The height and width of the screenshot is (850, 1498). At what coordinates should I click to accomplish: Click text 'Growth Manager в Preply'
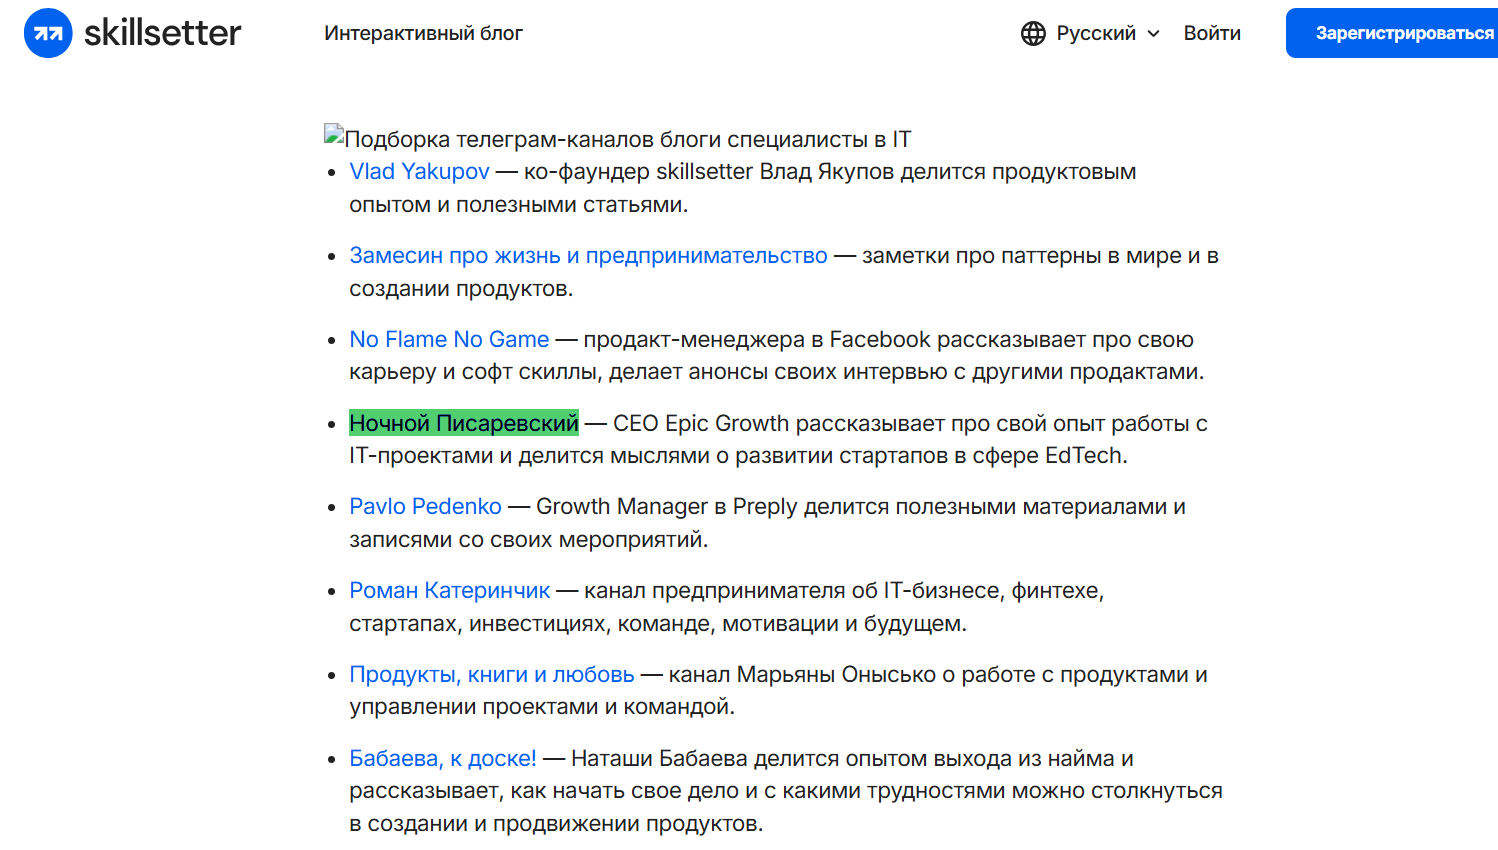(x=666, y=507)
